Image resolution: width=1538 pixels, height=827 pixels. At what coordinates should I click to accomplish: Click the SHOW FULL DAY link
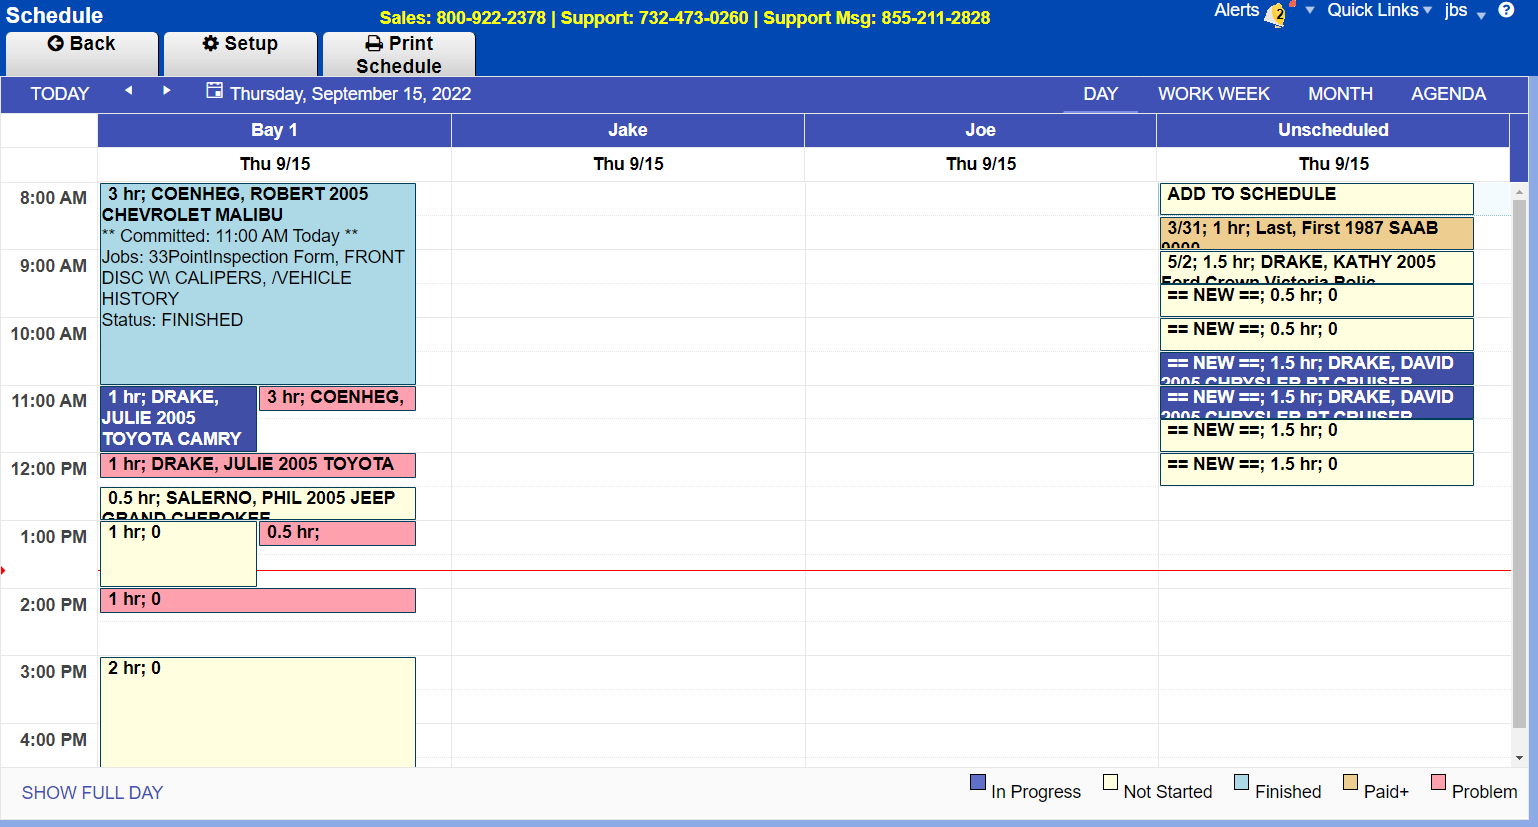[92, 793]
